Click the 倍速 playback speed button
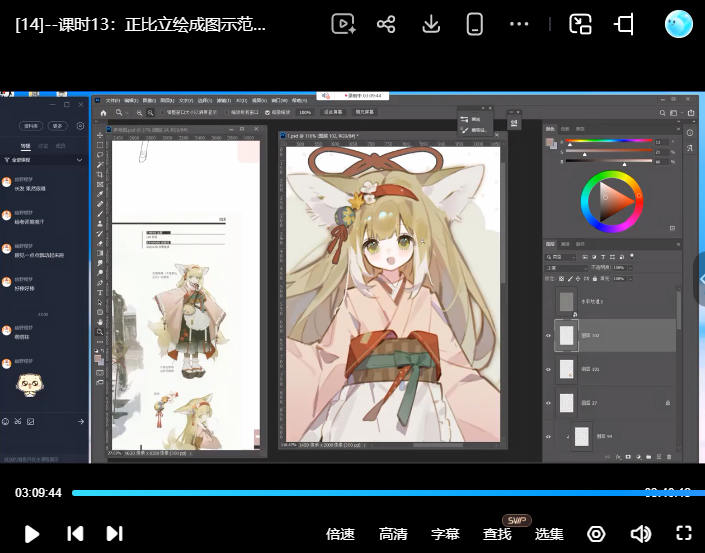 coord(340,534)
